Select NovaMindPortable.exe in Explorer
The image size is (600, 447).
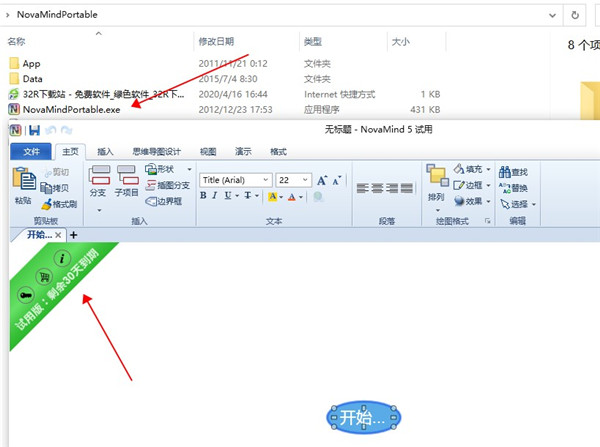pyautogui.click(x=64, y=109)
